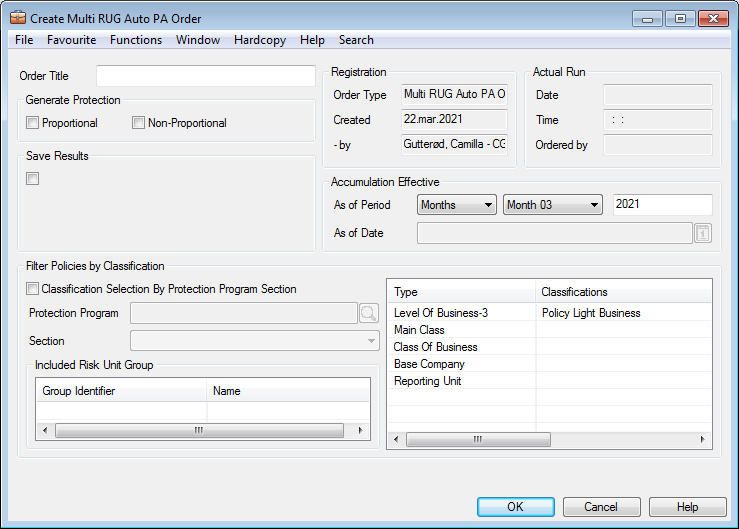Image resolution: width=739 pixels, height=529 pixels.
Task: Select the Reporting Unit row
Action: (x=550, y=381)
